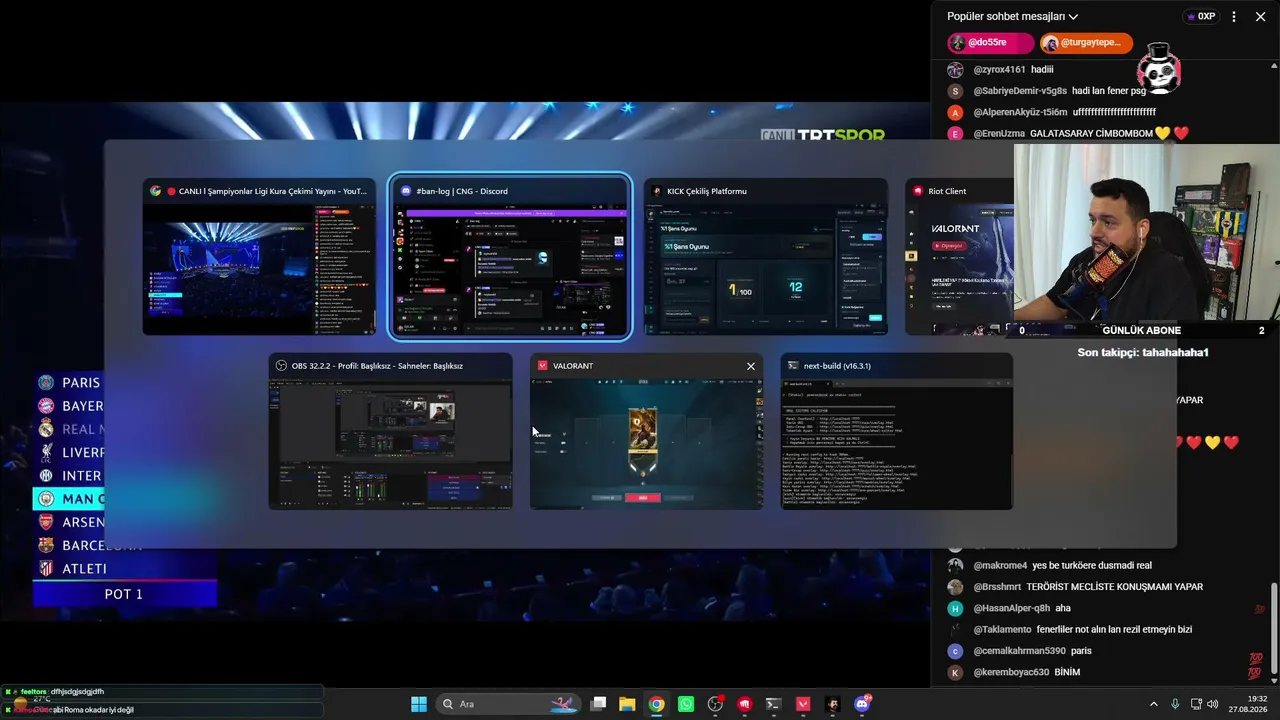Screen dimensions: 1280x720
Task: Click the chat message 'hadiii'
Action: pyautogui.click(x=1042, y=70)
